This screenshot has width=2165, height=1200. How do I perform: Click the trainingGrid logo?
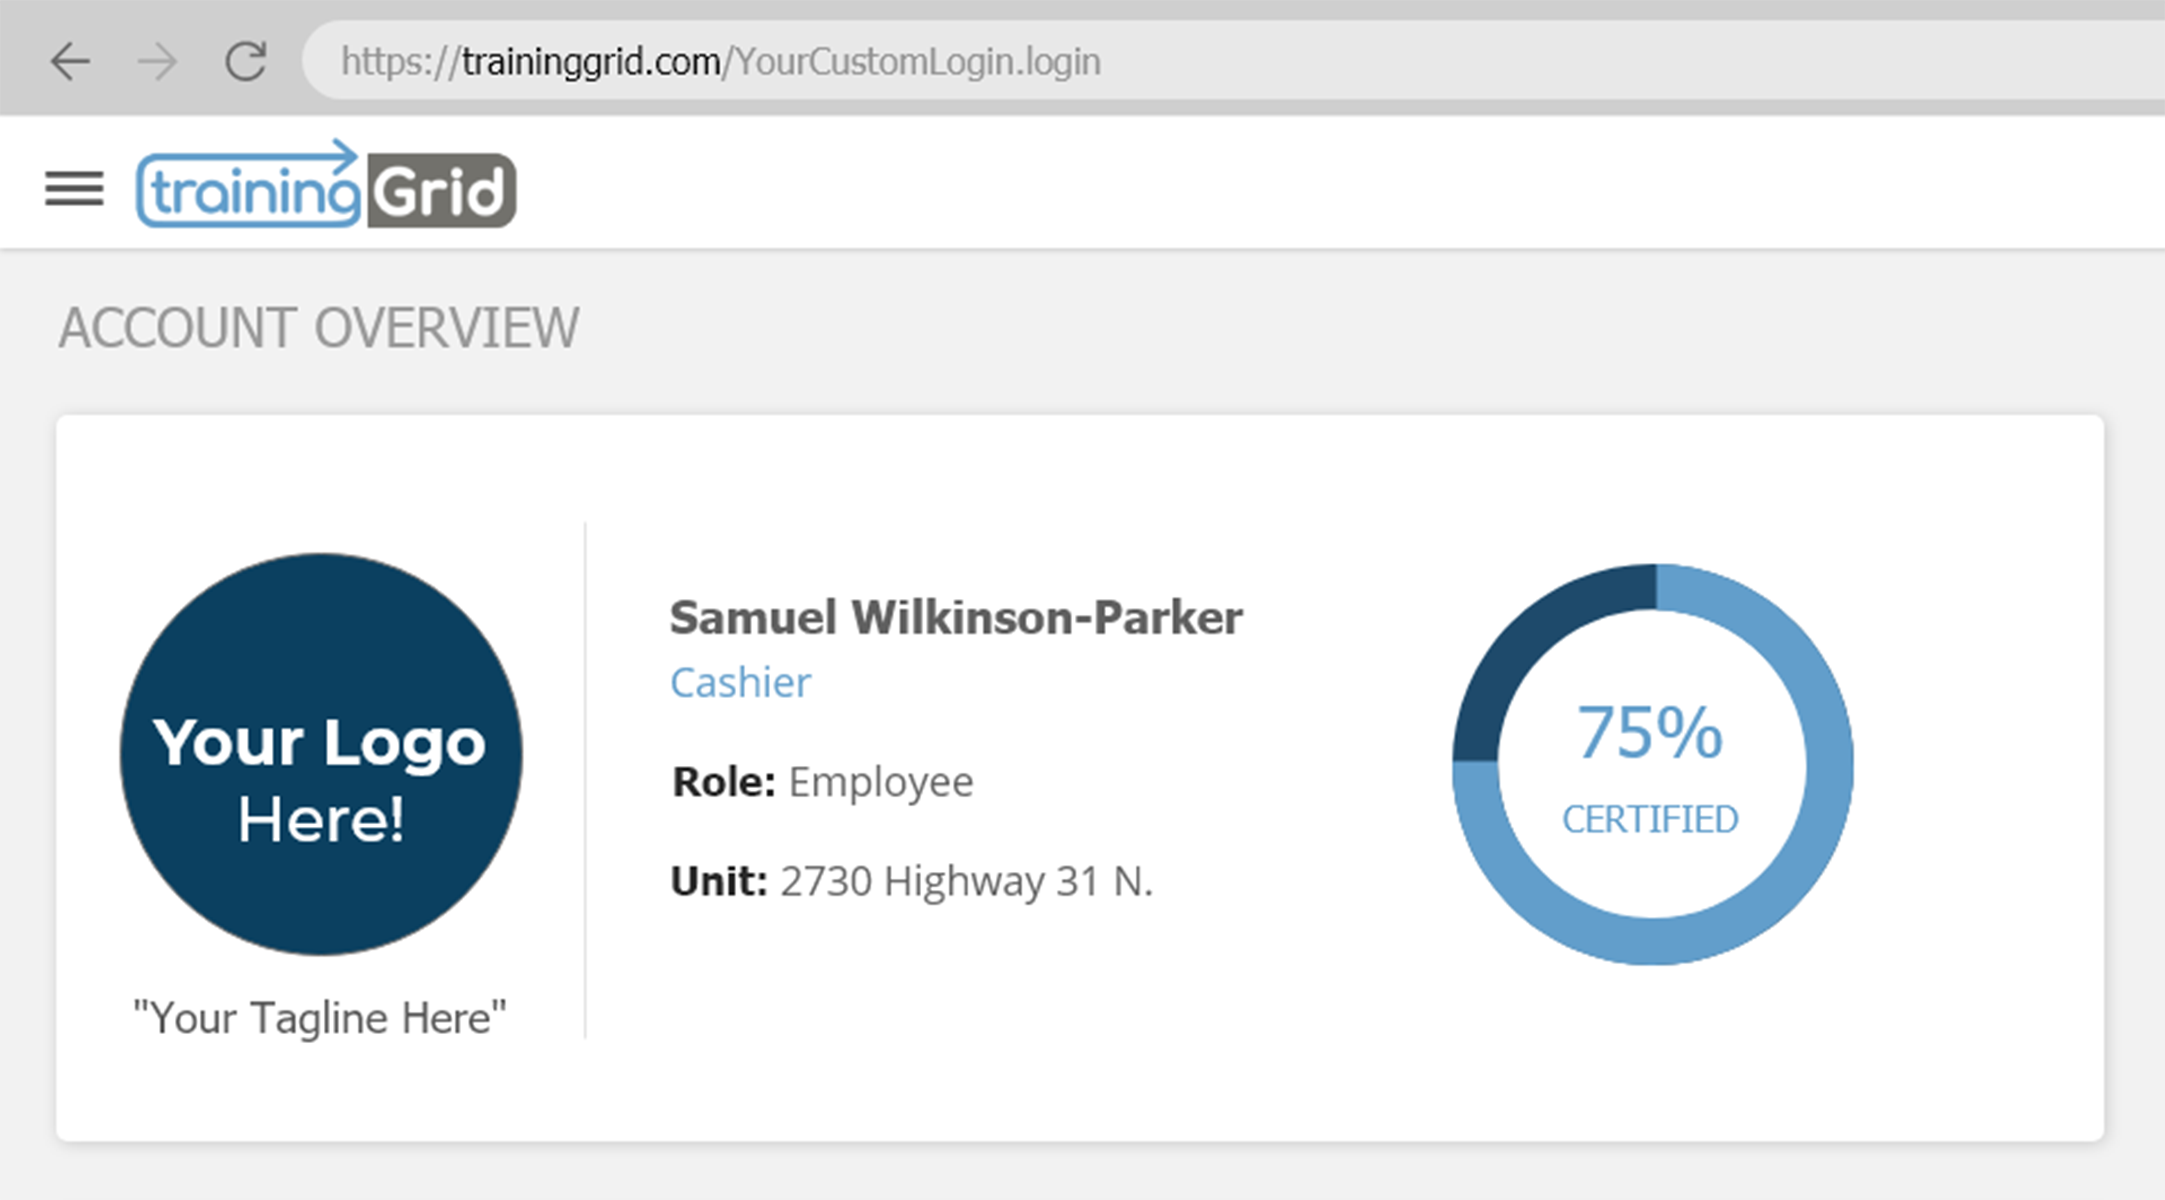click(x=325, y=186)
